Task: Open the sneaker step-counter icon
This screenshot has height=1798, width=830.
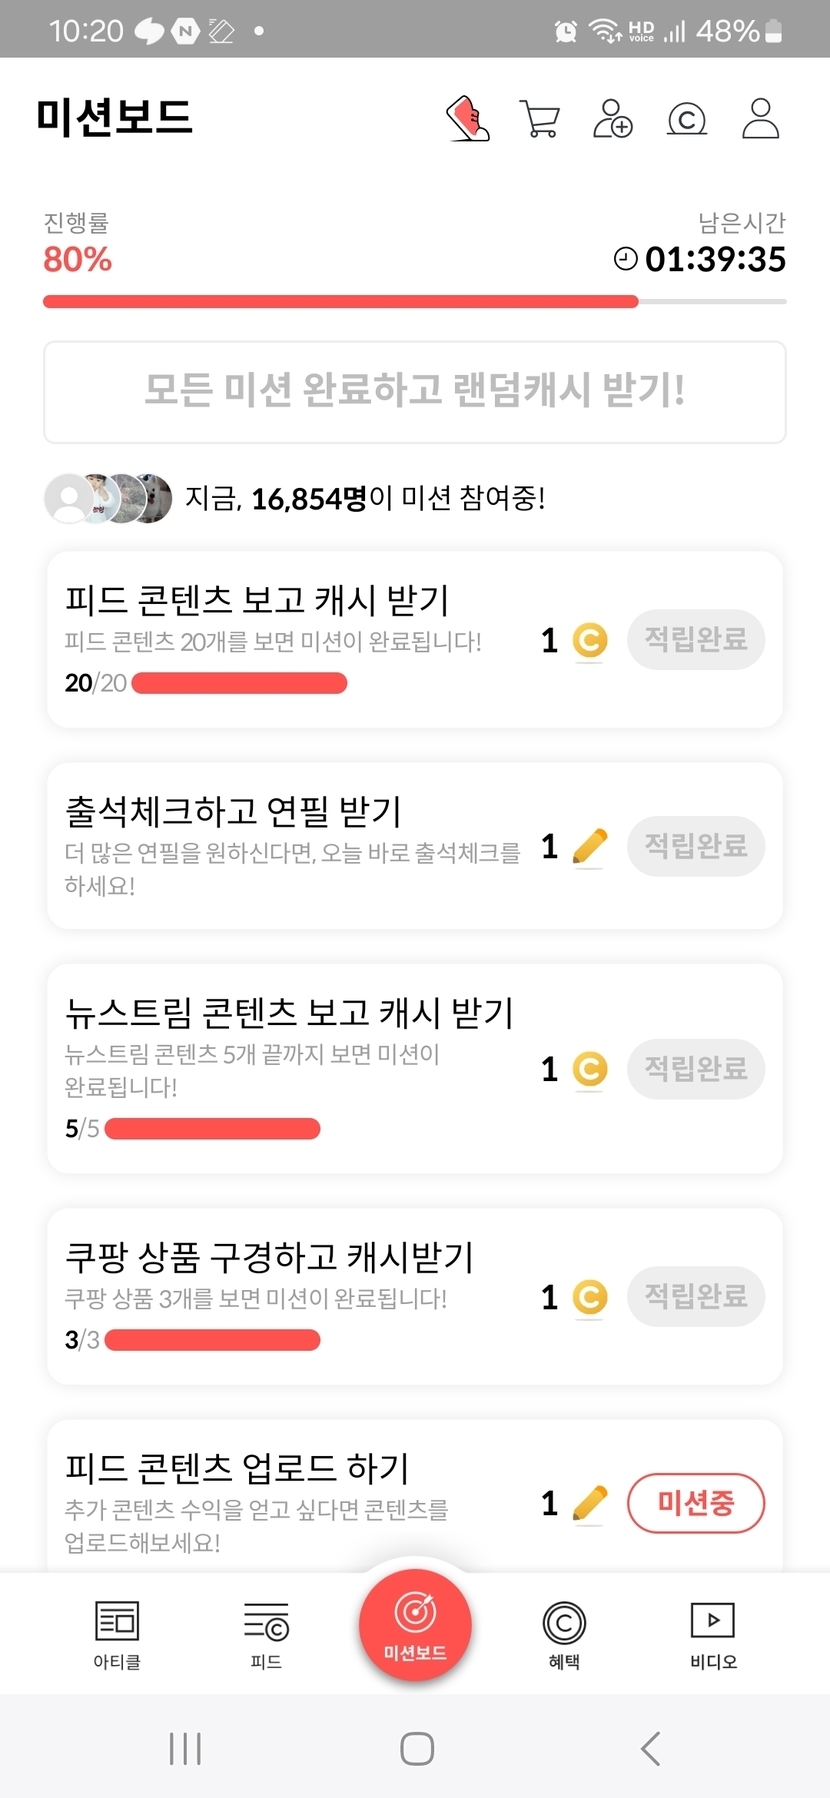Action: (467, 119)
